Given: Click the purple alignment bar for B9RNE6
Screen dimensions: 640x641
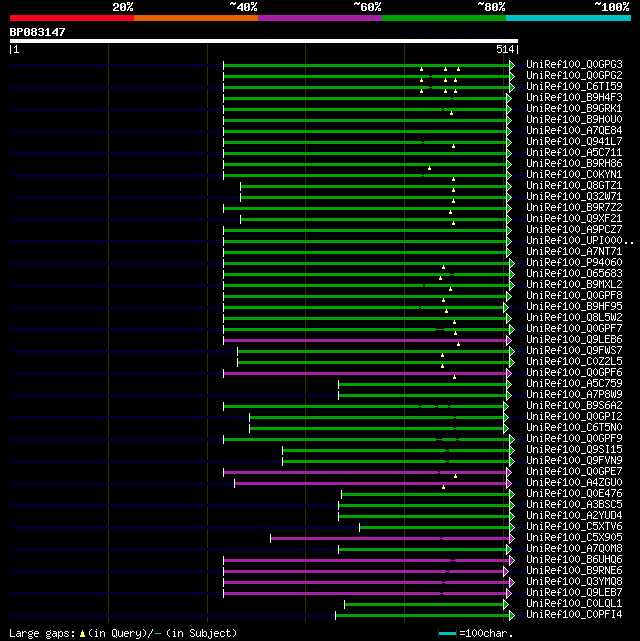Looking at the screenshot, I should tap(363, 572).
